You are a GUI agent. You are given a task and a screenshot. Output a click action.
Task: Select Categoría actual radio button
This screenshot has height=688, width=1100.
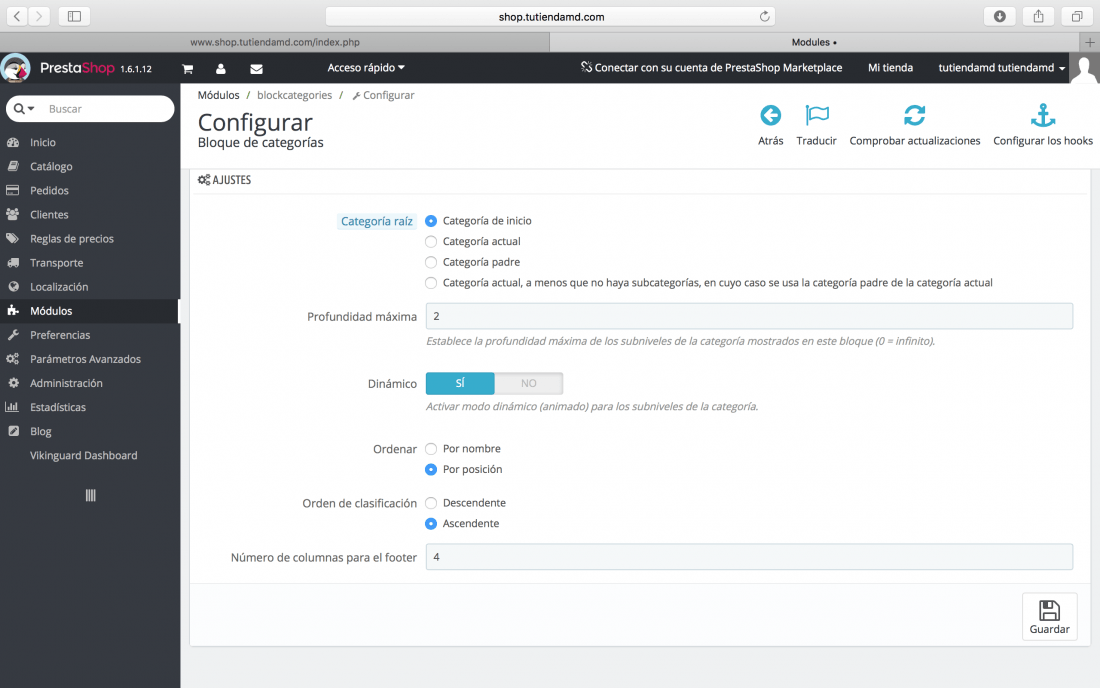pos(431,241)
